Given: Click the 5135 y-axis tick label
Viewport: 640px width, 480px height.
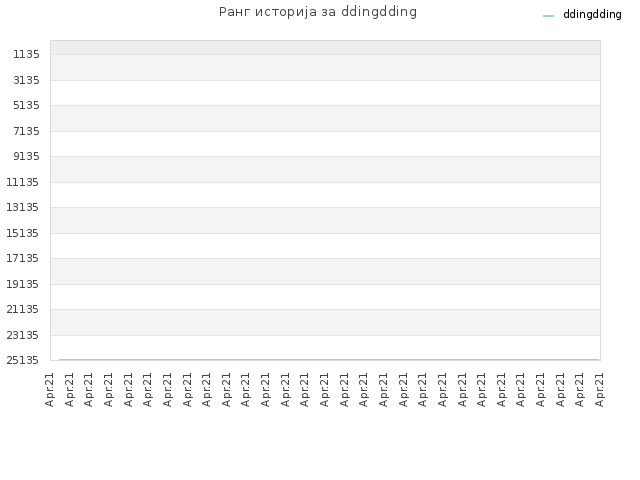Looking at the screenshot, I should [26, 105].
